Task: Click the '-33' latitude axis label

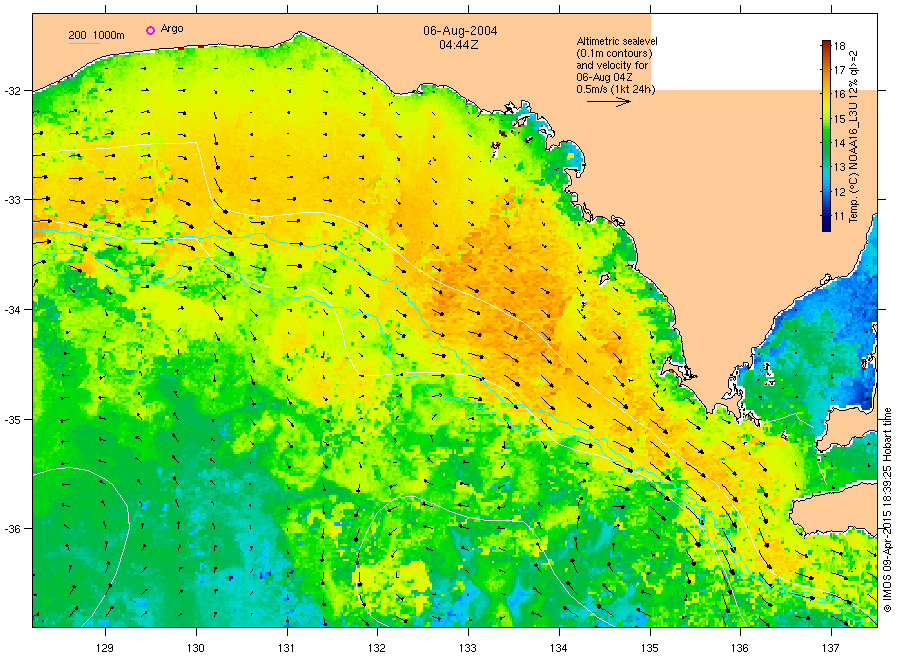Action: [x=13, y=200]
